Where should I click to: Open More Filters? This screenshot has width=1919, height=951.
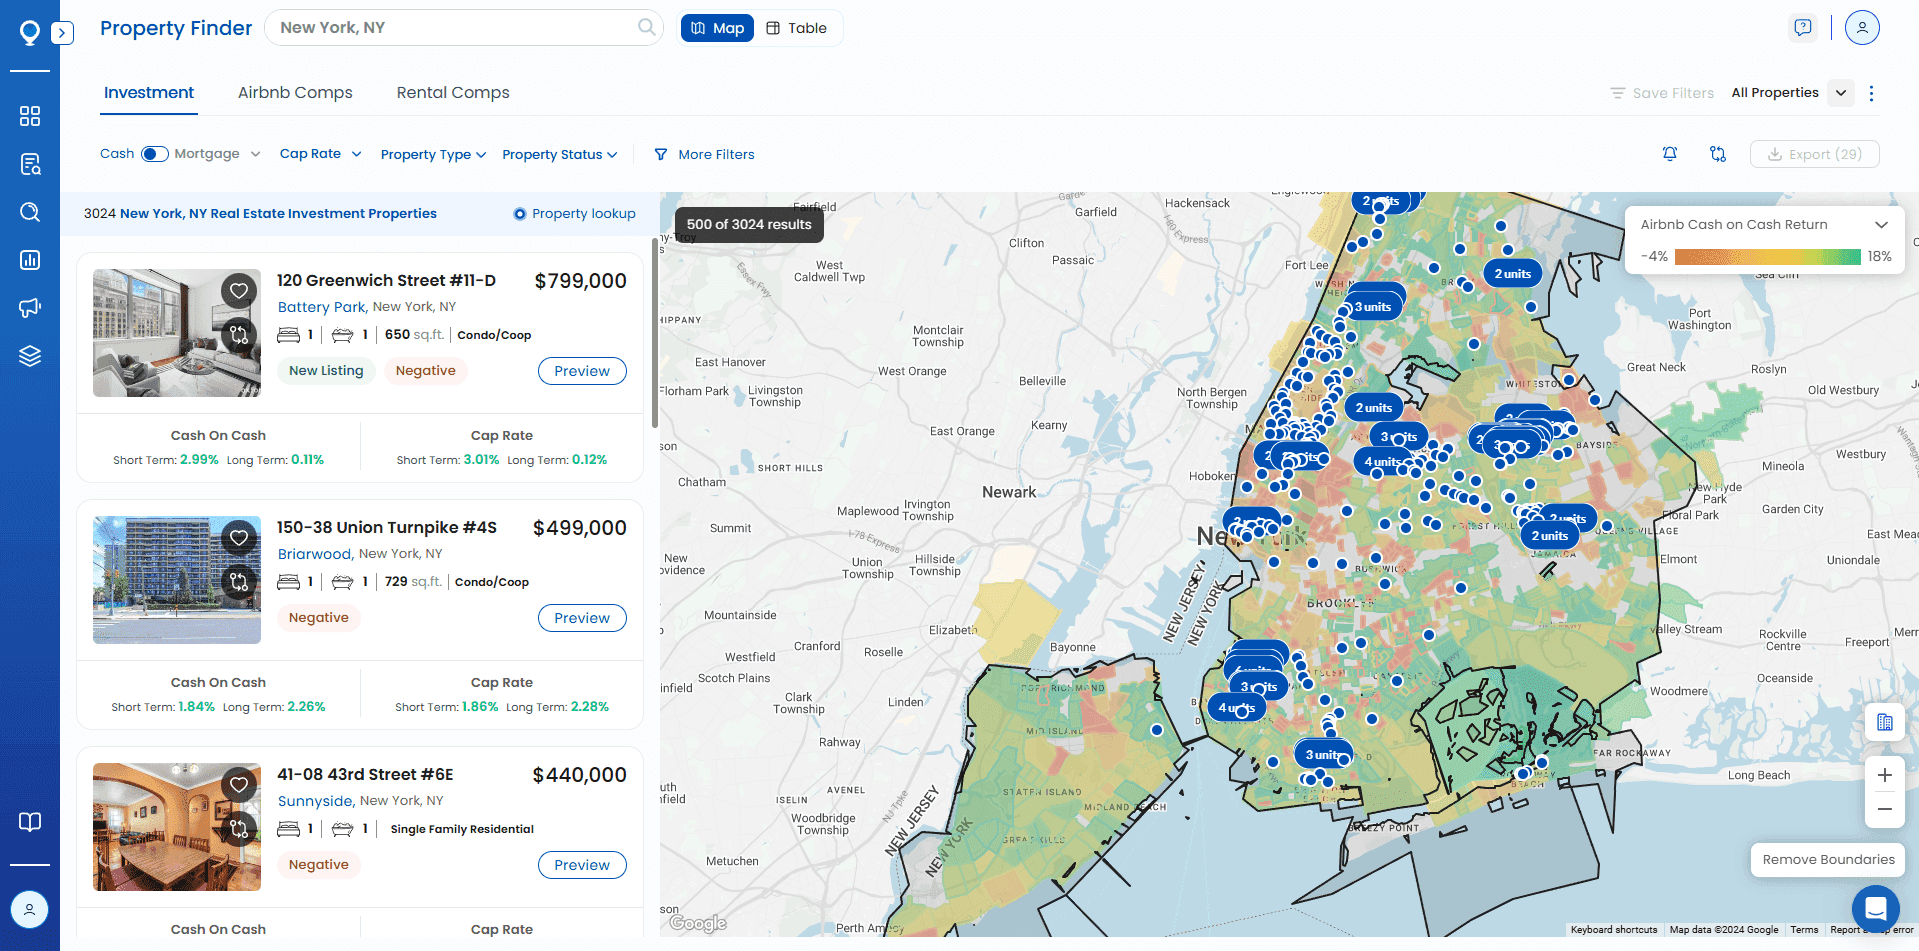tap(704, 154)
